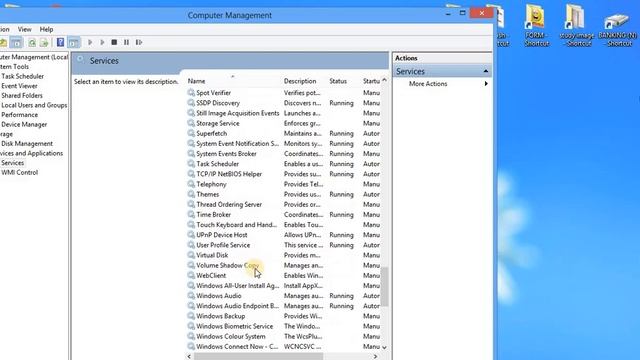Click the gear icon beside Windows Audio
640x360 pixels.
191,296
